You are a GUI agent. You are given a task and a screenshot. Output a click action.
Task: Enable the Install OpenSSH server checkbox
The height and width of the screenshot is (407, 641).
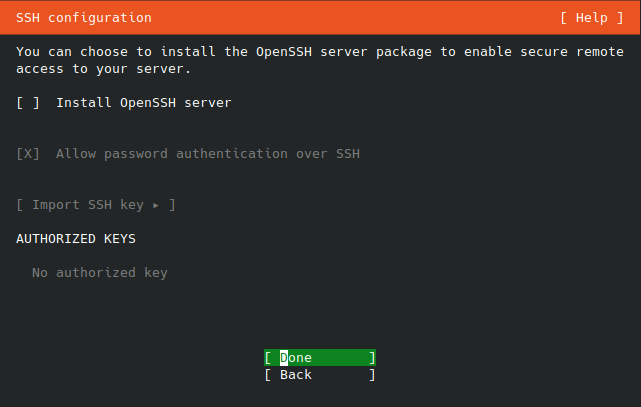(28, 103)
